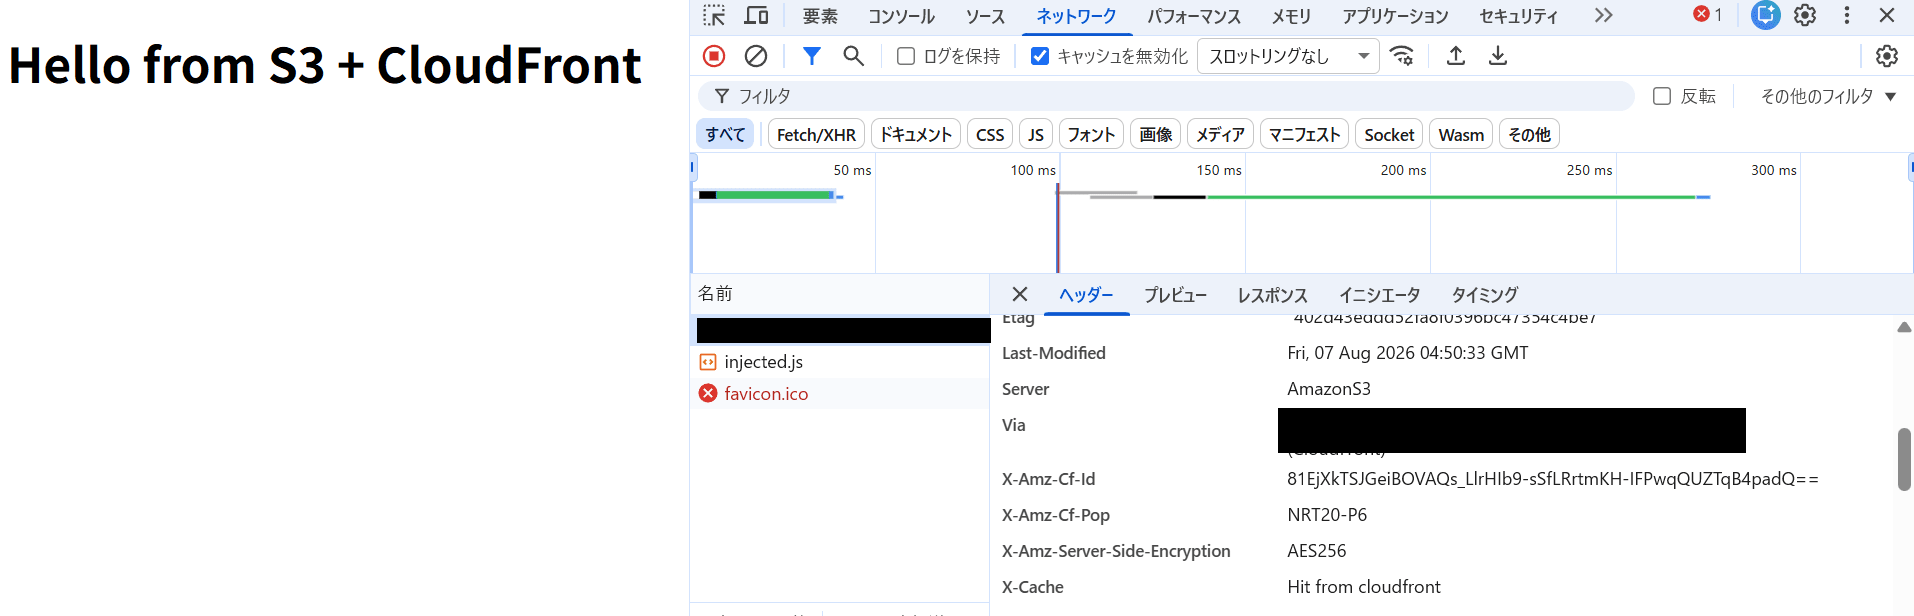Image resolution: width=1914 pixels, height=616 pixels.
Task: Show more DevTools tabs chevron
Action: (1604, 15)
